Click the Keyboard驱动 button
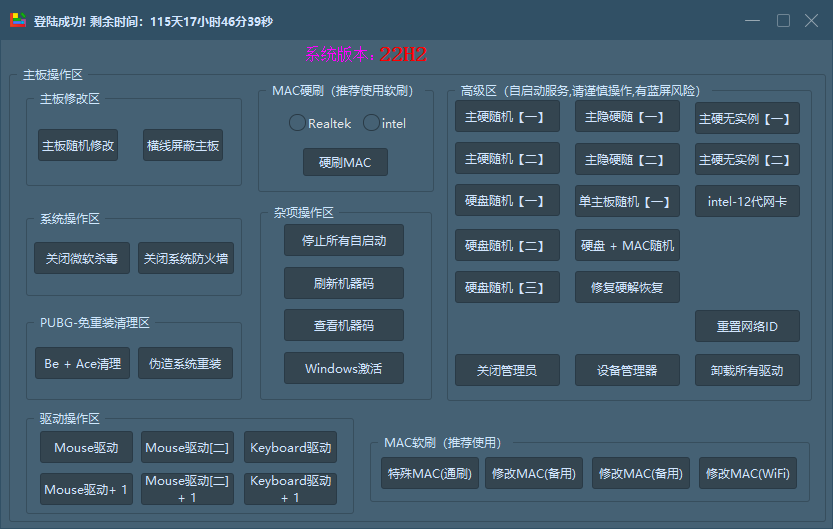Image resolution: width=833 pixels, height=529 pixels. tap(290, 447)
